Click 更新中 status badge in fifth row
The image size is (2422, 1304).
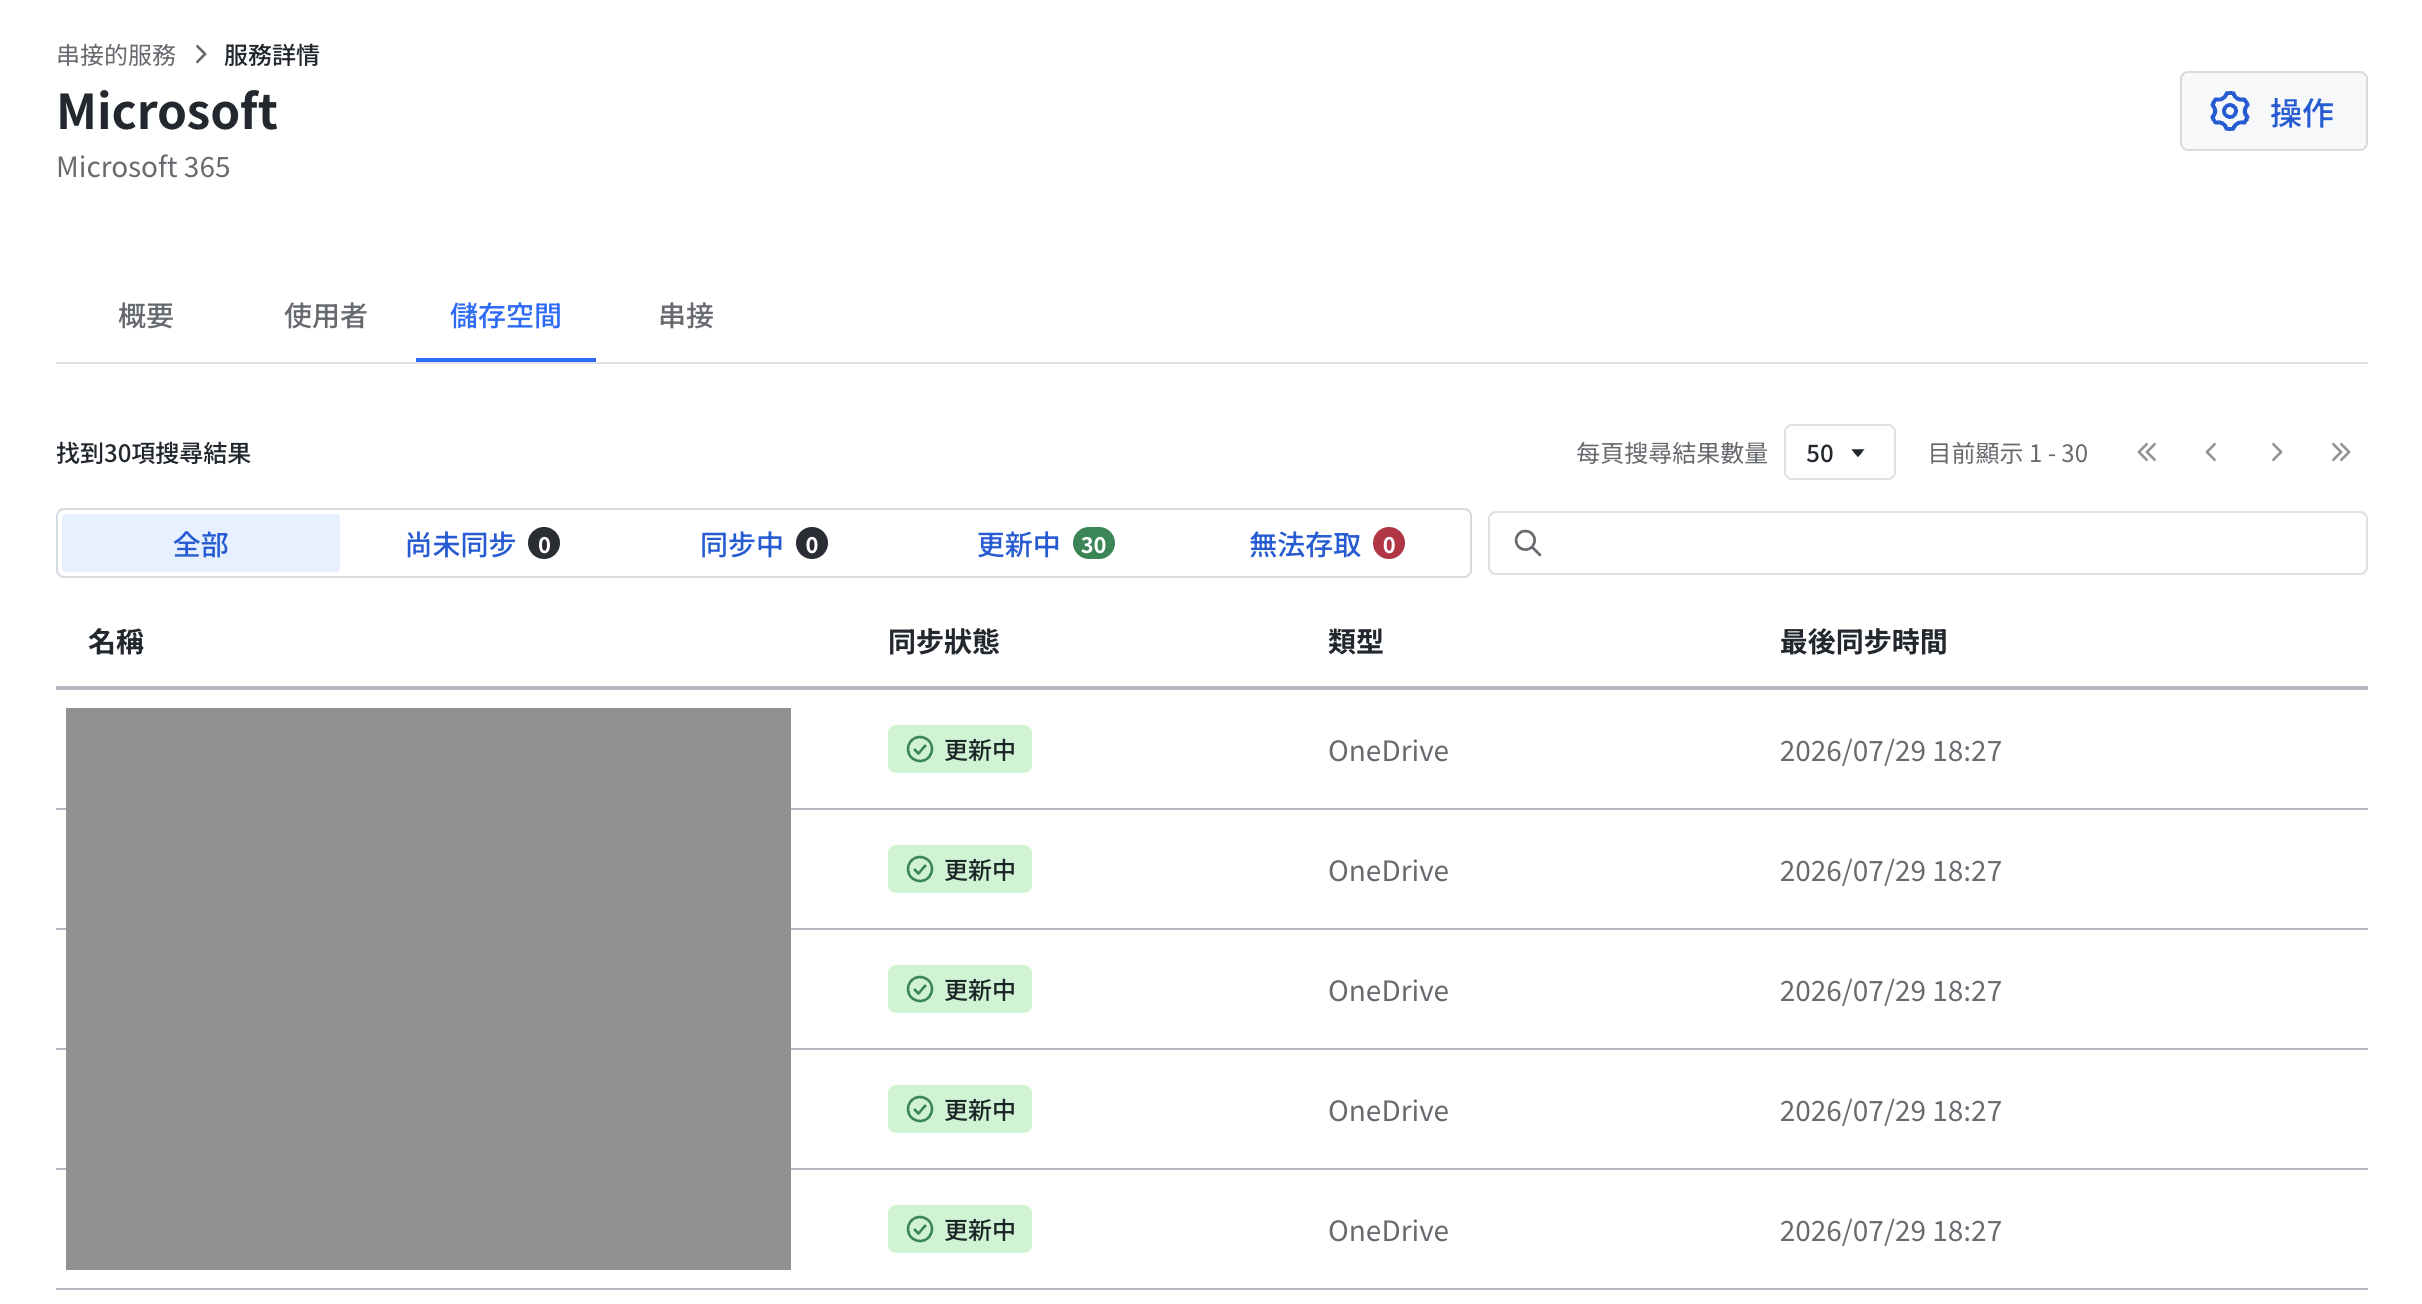[x=959, y=1229]
